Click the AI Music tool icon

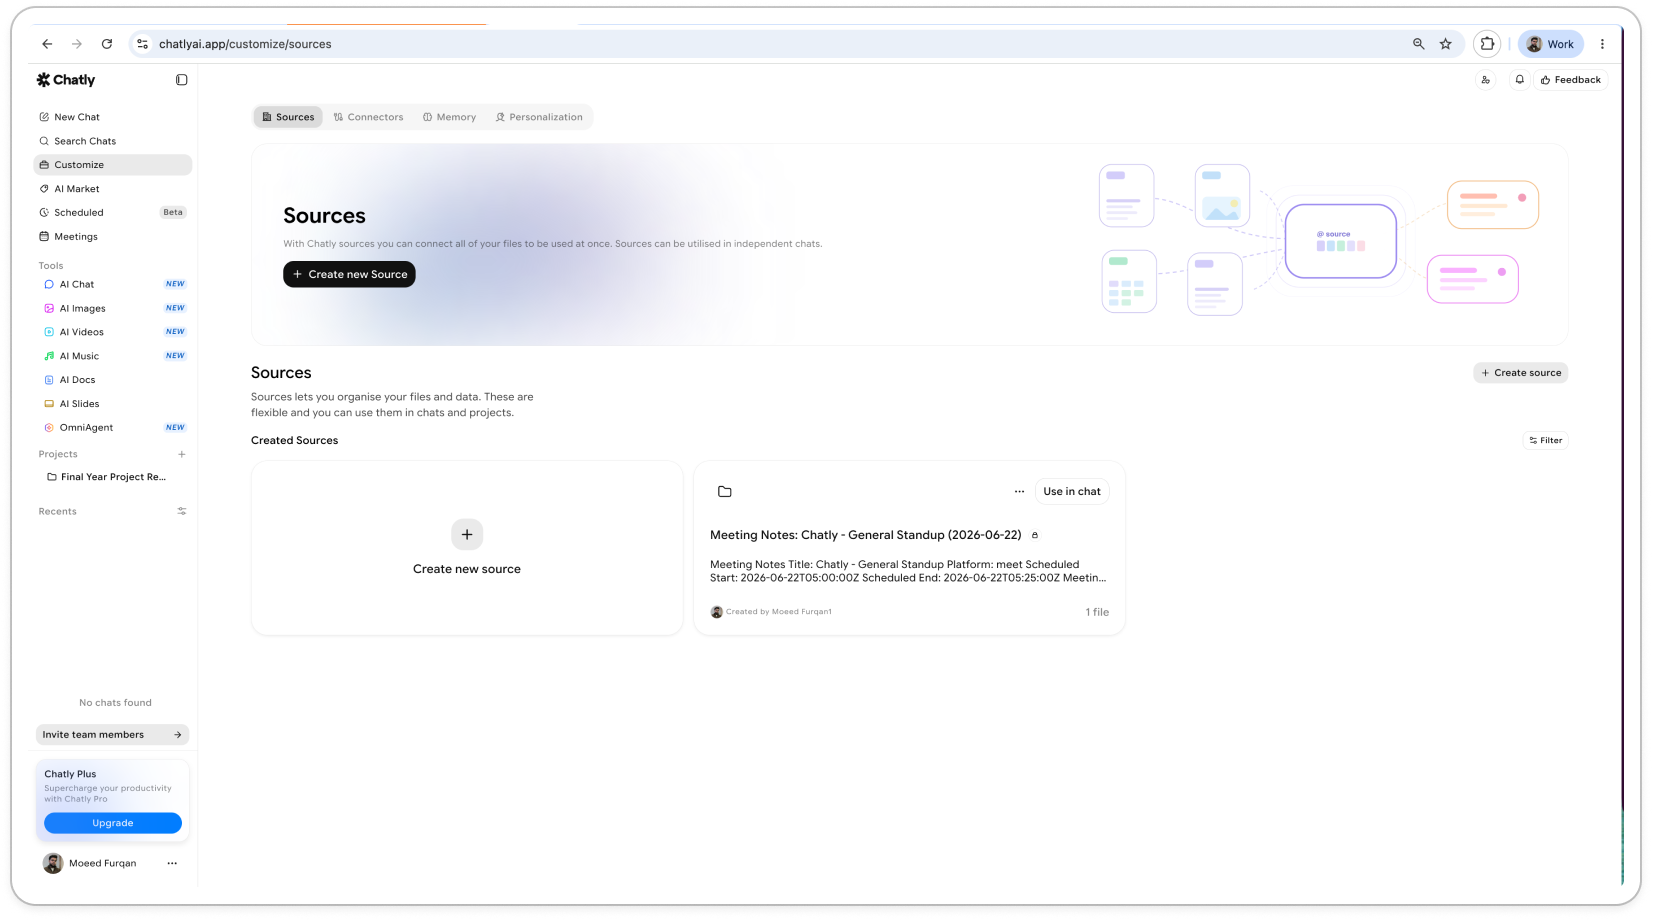(x=49, y=356)
